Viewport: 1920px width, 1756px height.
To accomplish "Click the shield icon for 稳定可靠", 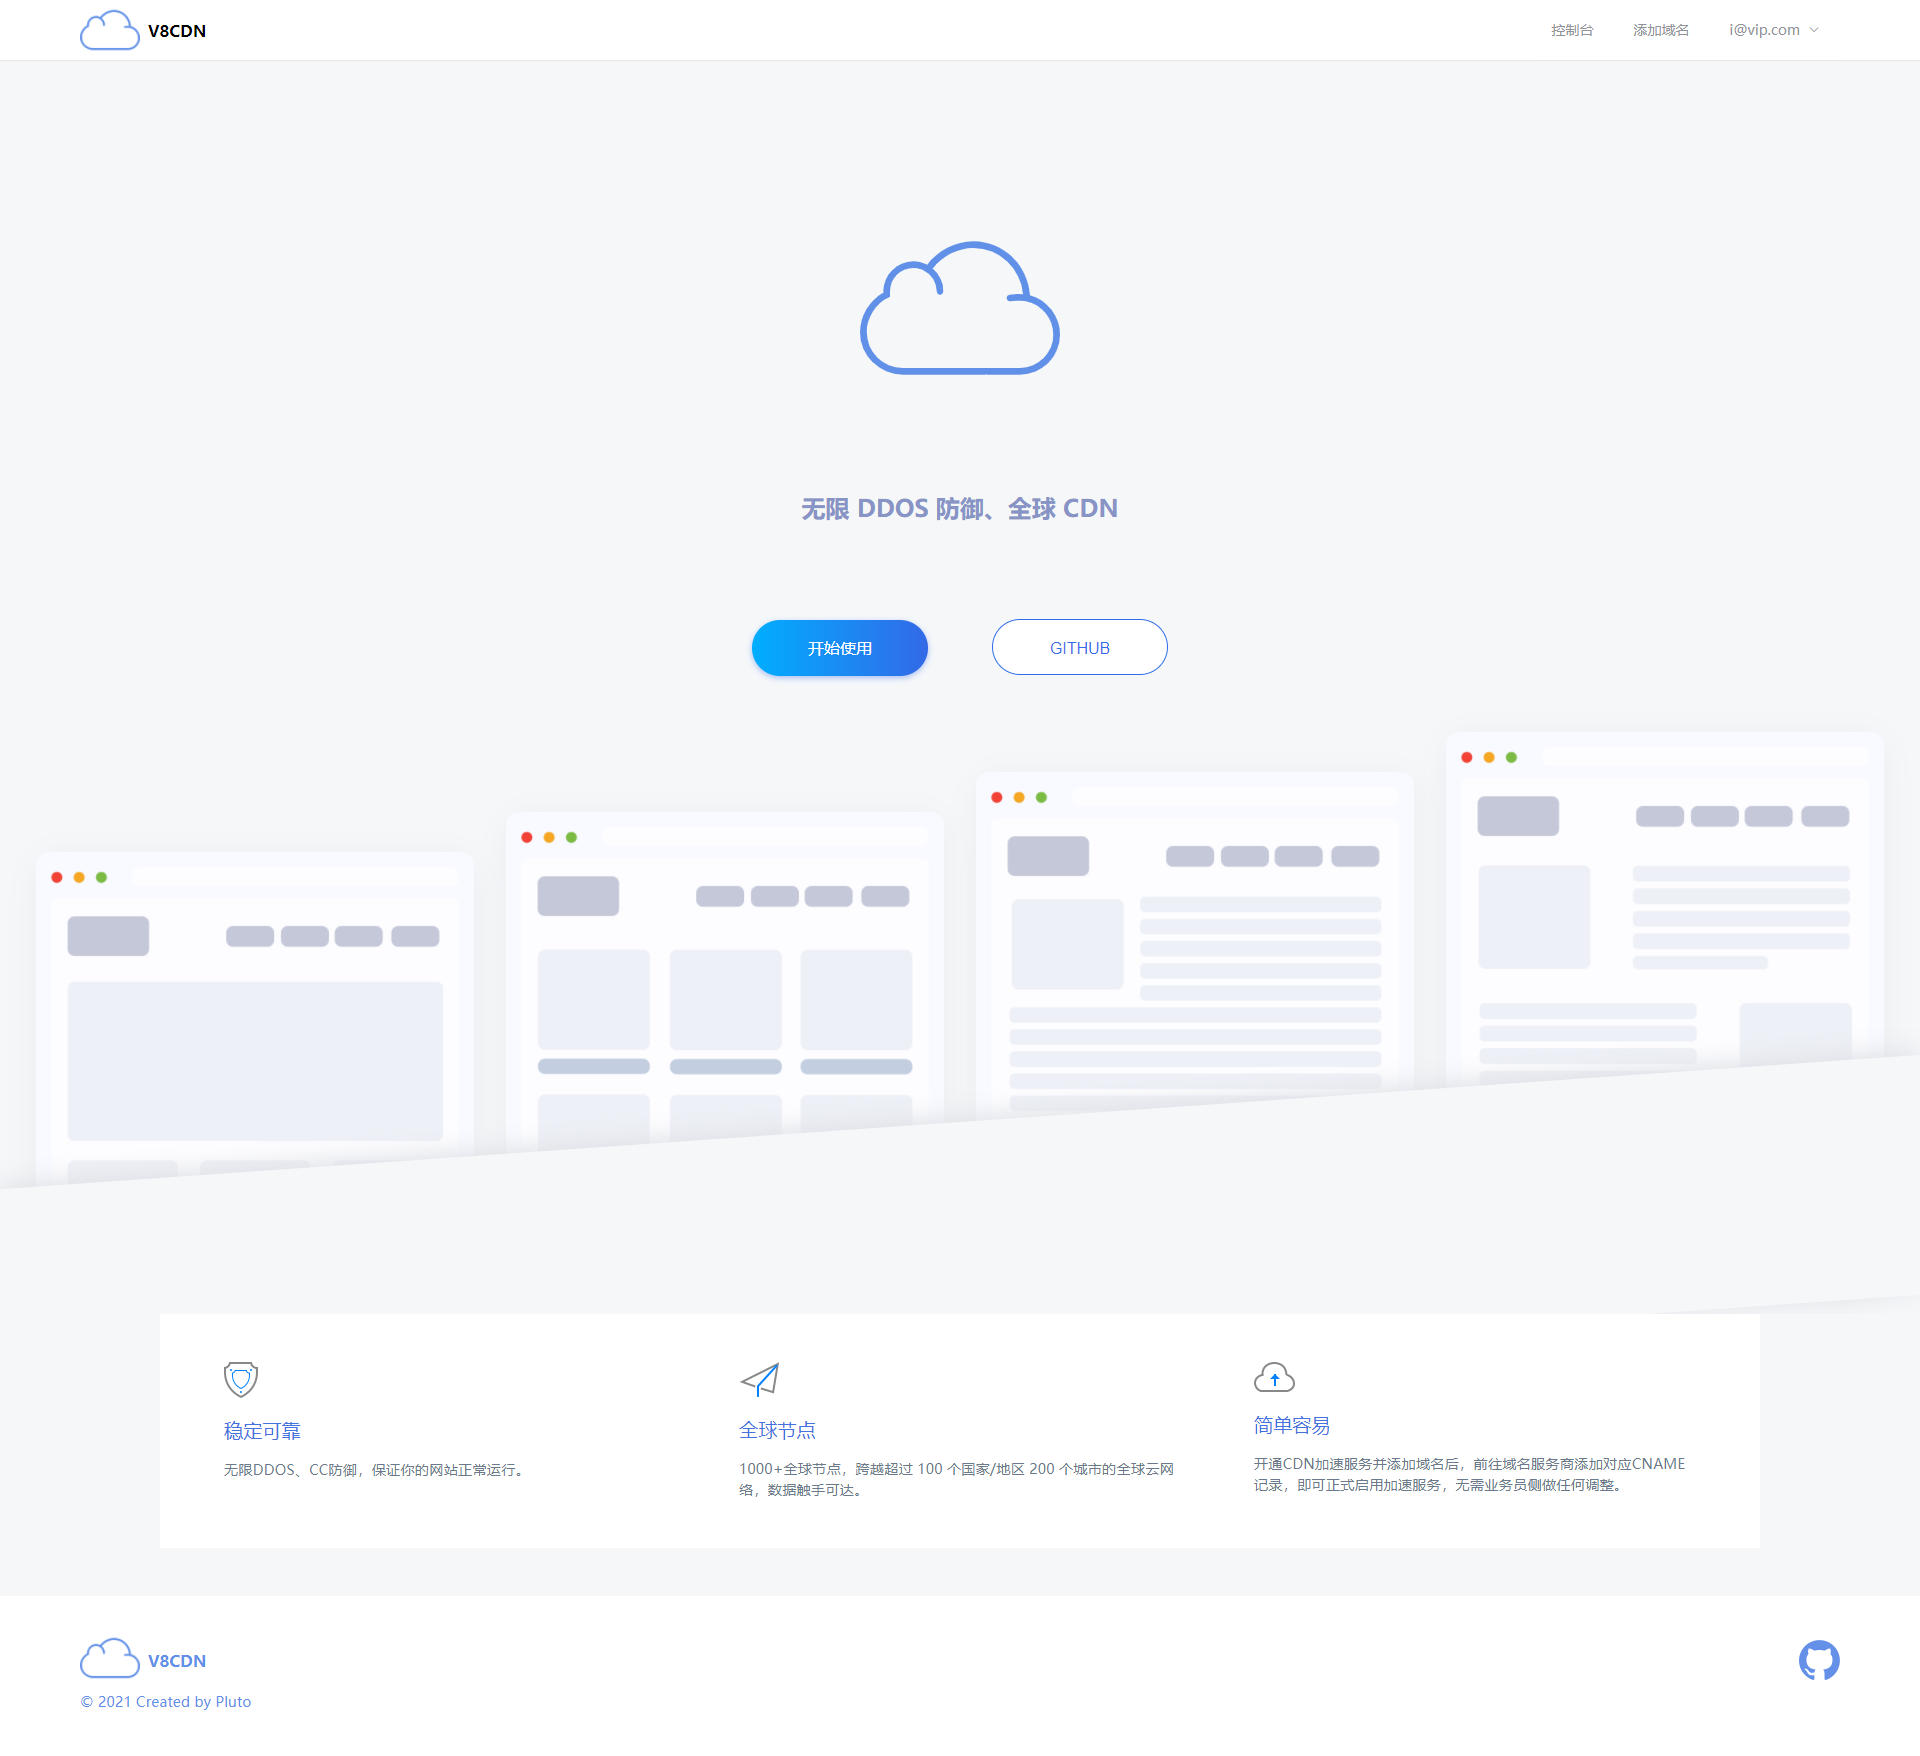I will [241, 1379].
